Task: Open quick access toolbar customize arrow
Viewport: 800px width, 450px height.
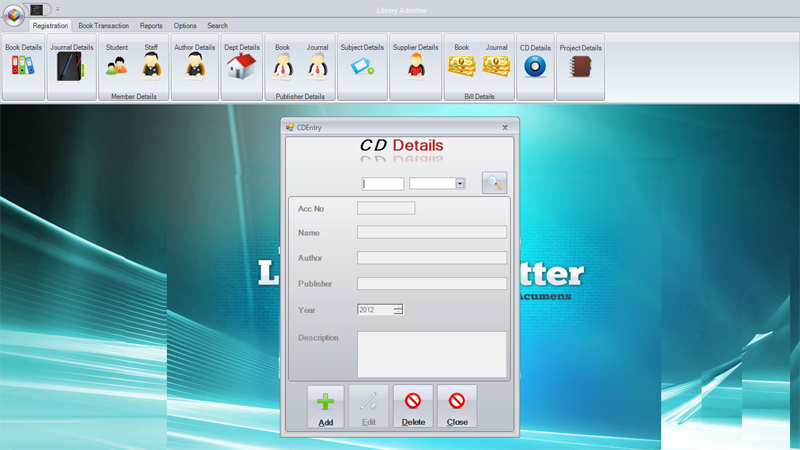Action: [x=58, y=9]
